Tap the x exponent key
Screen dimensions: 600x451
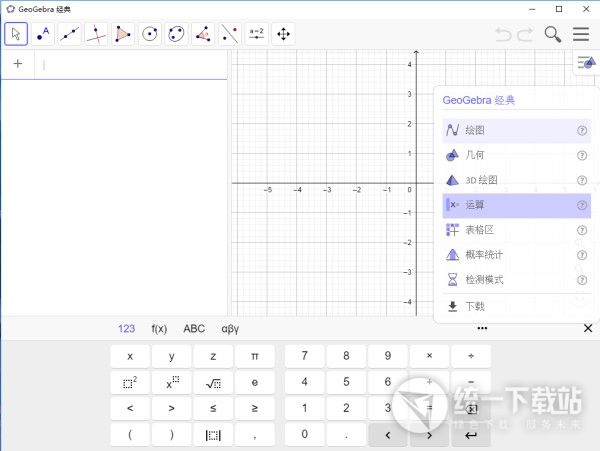point(171,382)
